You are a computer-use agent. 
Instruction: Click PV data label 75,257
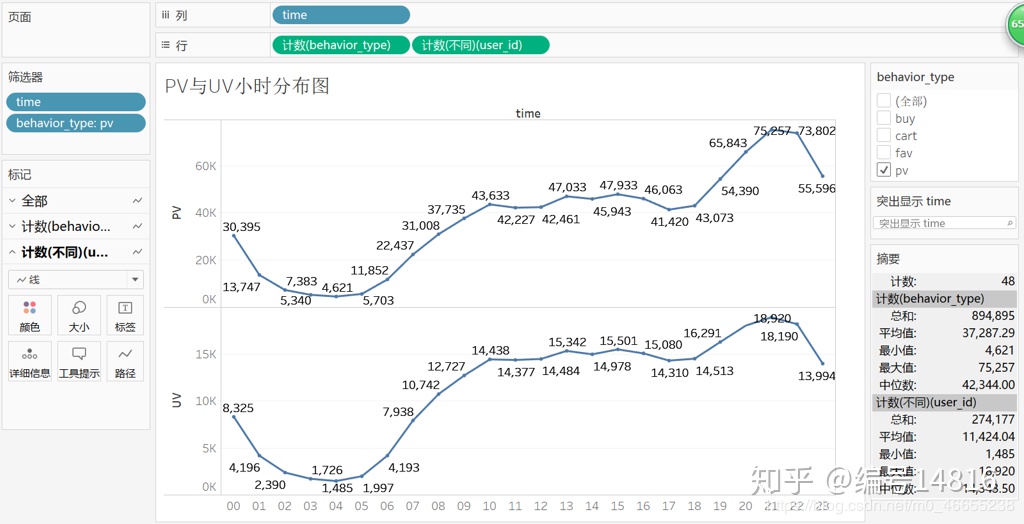tap(774, 131)
